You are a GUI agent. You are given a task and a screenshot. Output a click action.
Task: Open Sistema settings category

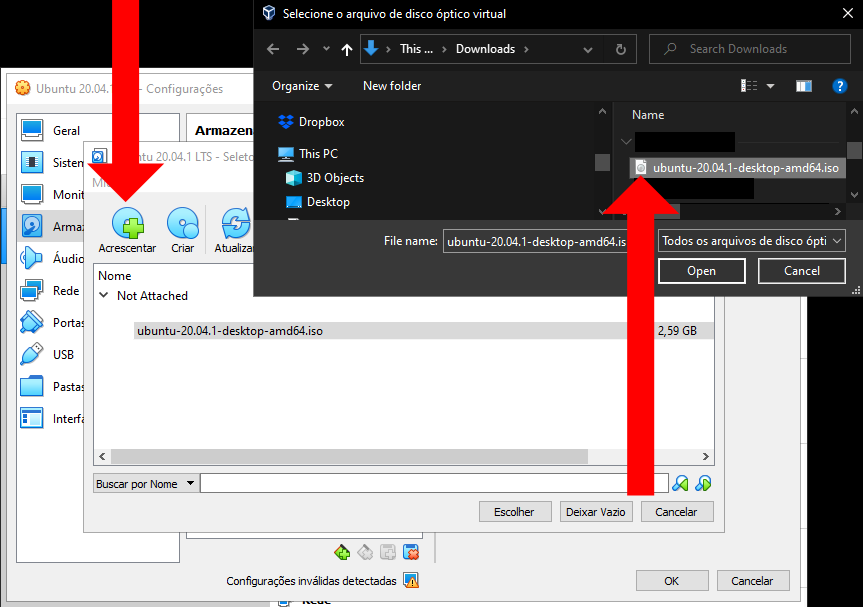51,162
